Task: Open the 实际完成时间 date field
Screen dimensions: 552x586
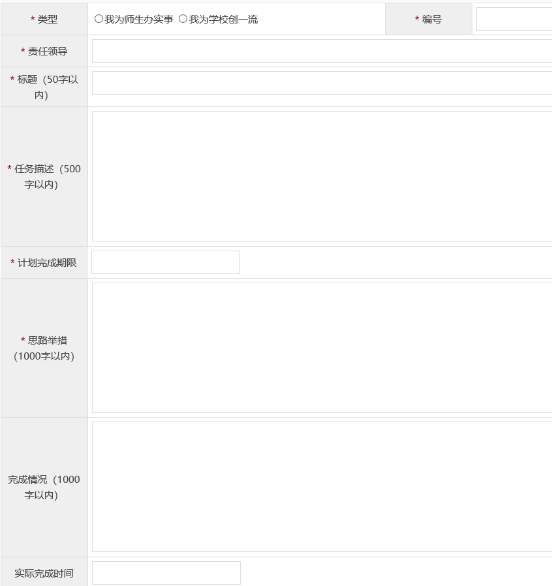Action: [166, 573]
